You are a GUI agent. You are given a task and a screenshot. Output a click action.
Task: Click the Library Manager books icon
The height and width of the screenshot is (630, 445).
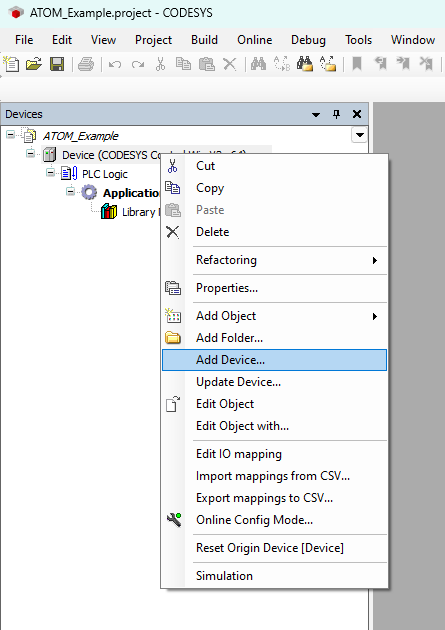pos(109,211)
